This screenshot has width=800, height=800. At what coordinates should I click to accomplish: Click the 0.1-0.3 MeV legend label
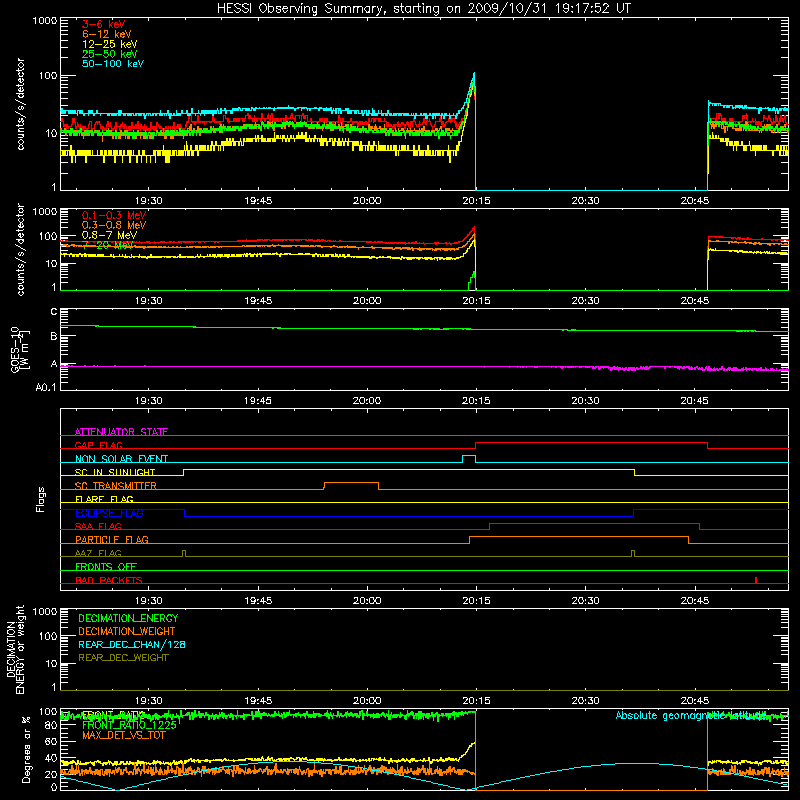114,215
